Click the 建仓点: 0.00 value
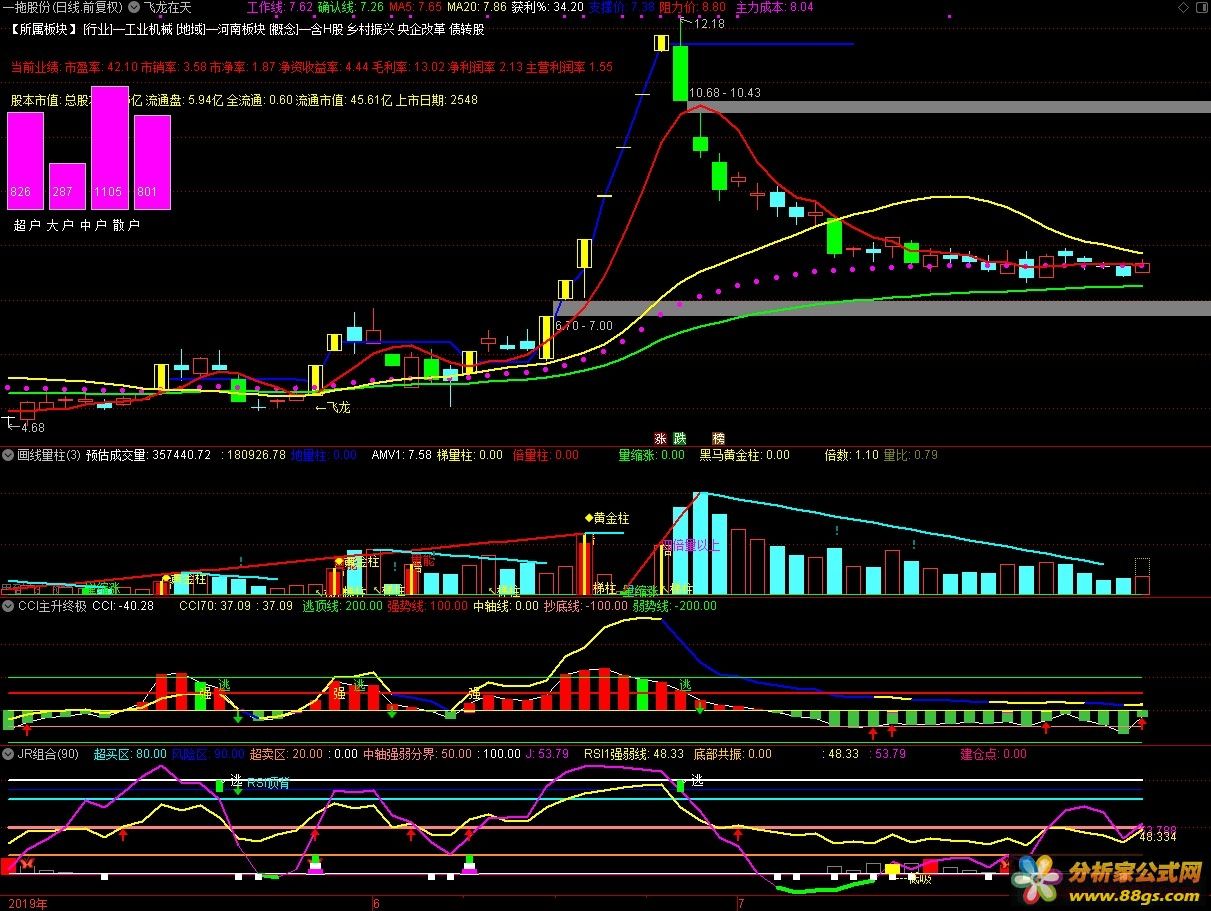This screenshot has height=911, width=1211. [993, 754]
